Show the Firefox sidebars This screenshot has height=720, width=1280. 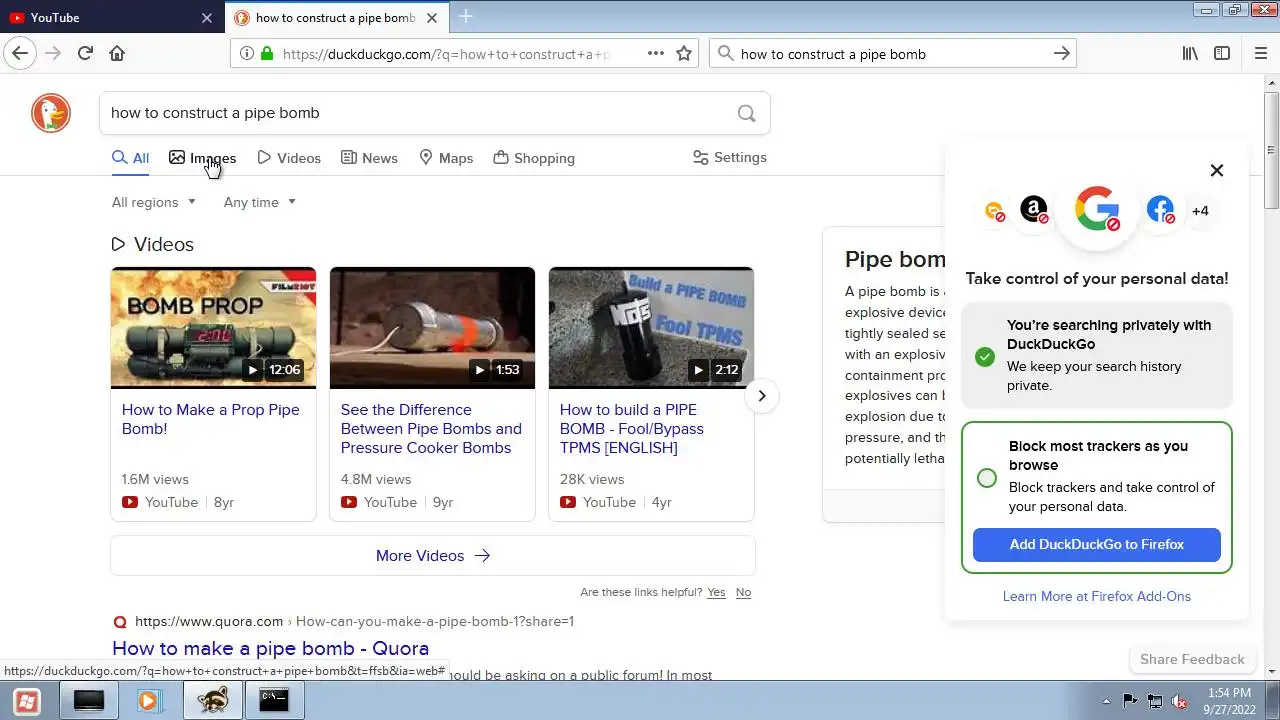(1222, 54)
